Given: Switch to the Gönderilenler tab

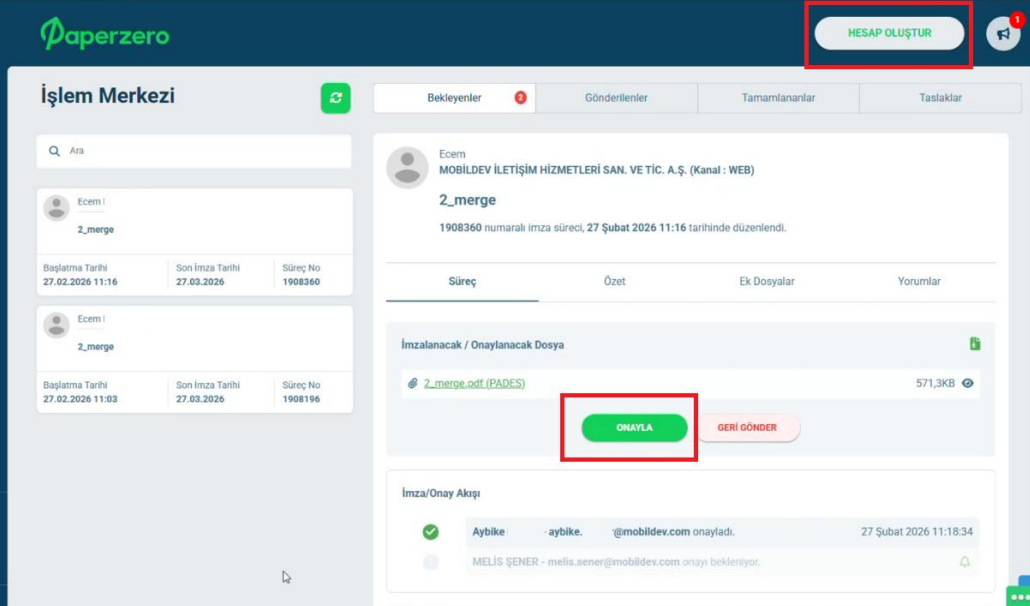Looking at the screenshot, I should [x=616, y=98].
